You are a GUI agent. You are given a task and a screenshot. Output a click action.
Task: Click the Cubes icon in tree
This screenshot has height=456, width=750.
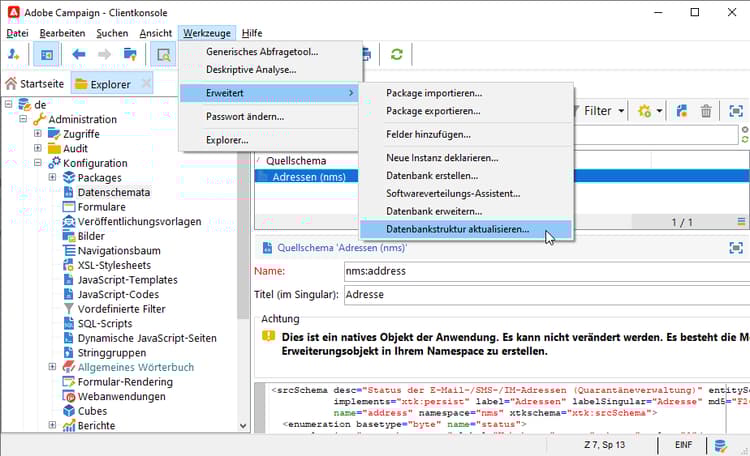click(x=69, y=411)
